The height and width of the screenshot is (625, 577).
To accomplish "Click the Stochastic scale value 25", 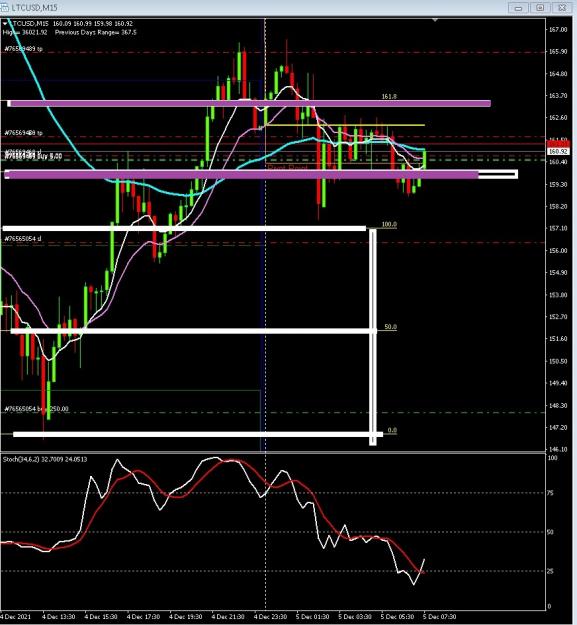I will (550, 571).
